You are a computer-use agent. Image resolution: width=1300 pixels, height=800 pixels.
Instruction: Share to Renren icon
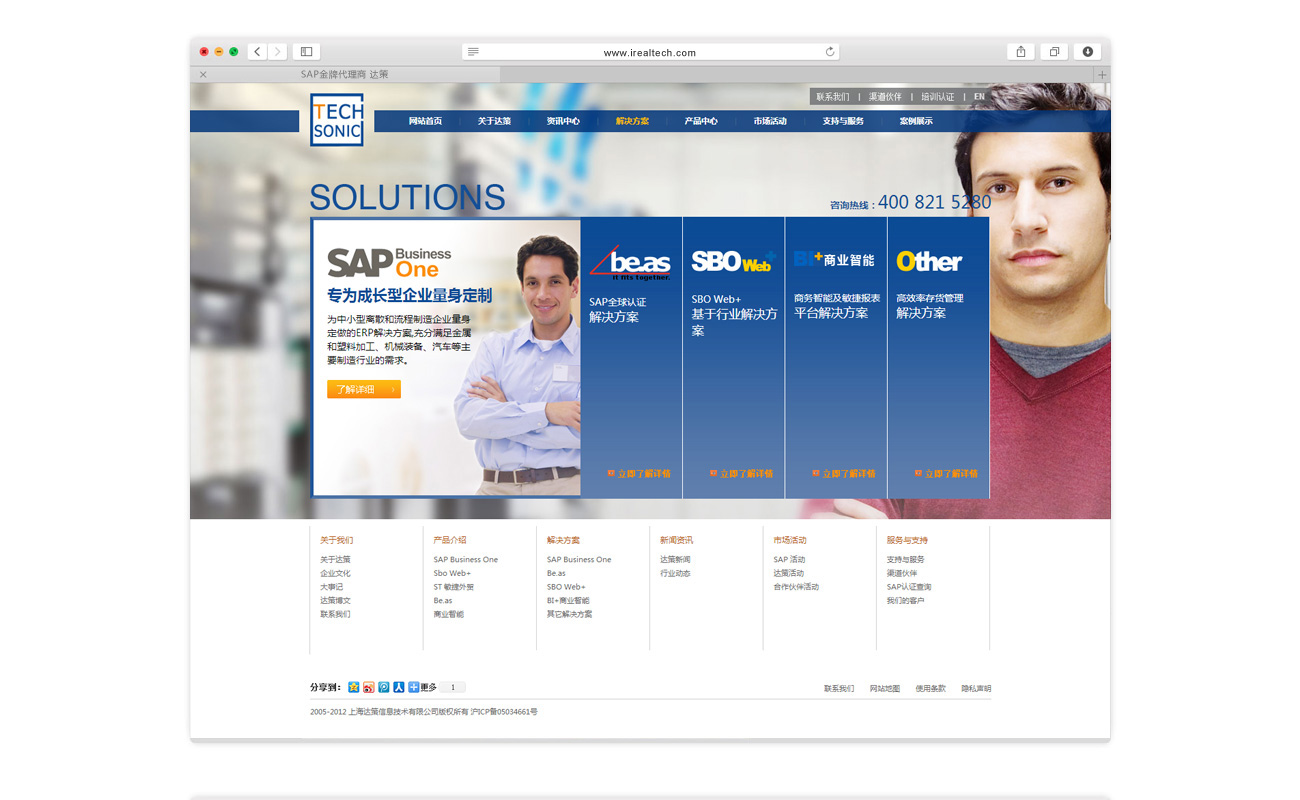[x=399, y=687]
